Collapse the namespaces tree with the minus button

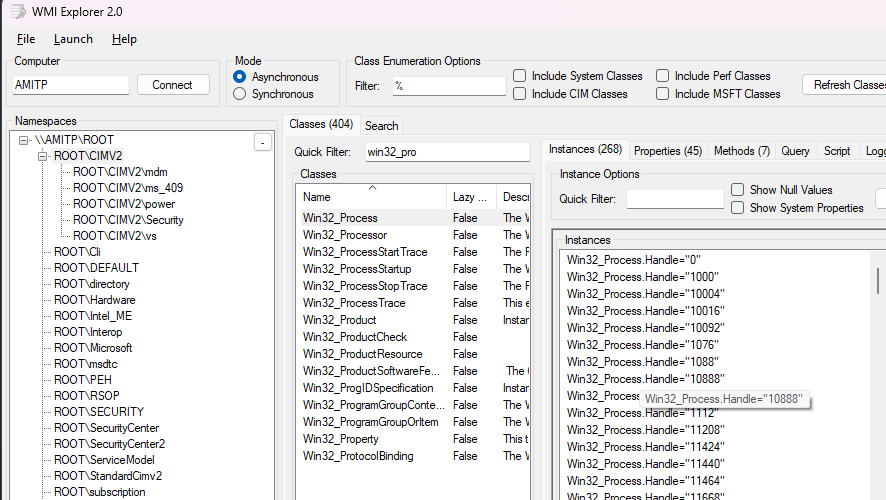[262, 142]
